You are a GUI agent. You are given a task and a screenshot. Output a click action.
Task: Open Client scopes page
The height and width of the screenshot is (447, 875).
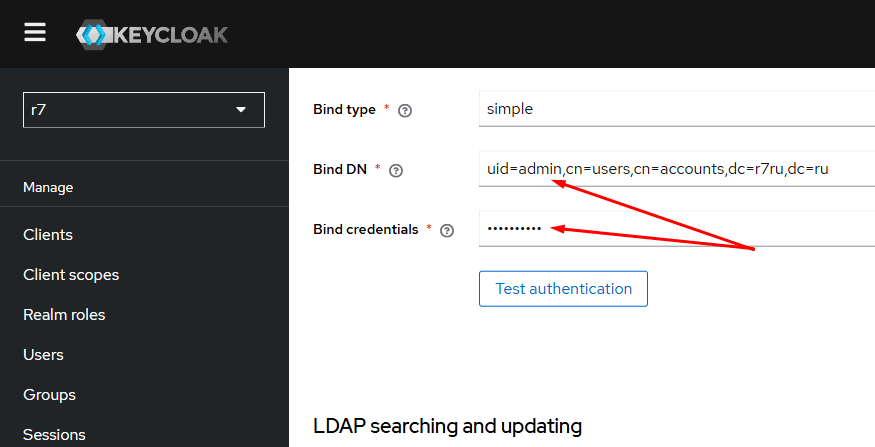point(71,275)
